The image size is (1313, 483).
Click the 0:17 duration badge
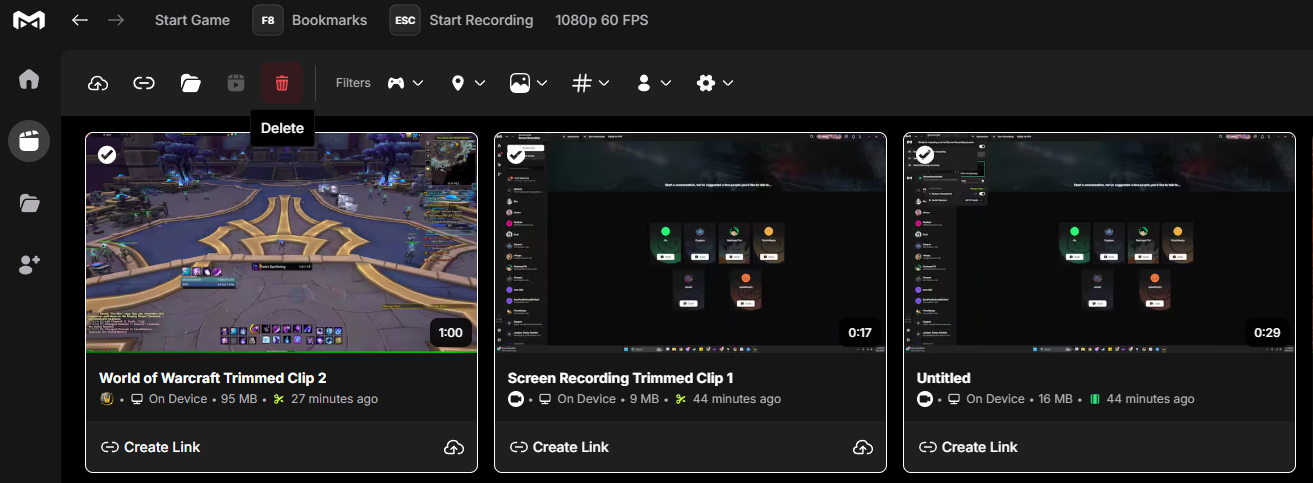point(859,332)
